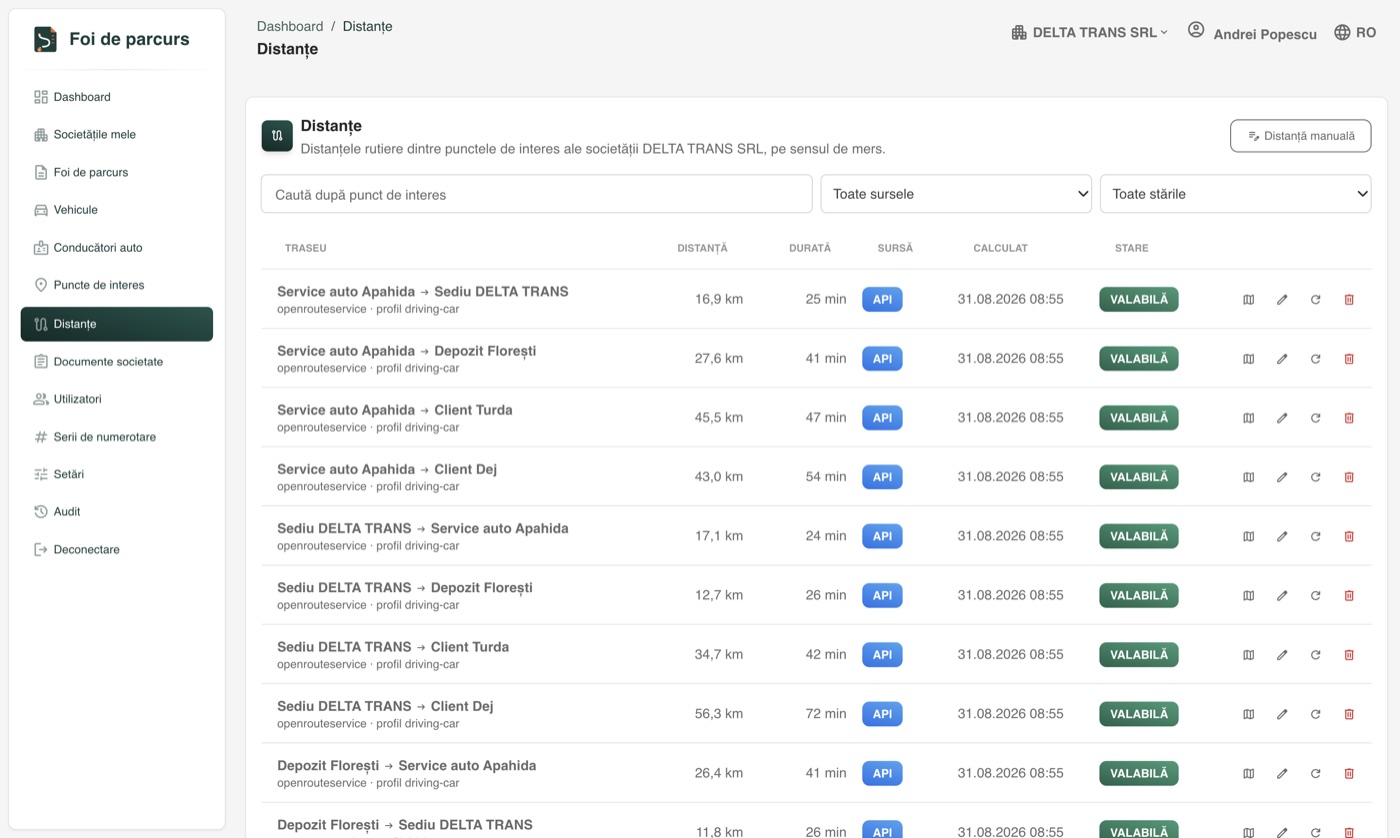
Task: Click the Distanță manuală button
Action: coord(1300,136)
